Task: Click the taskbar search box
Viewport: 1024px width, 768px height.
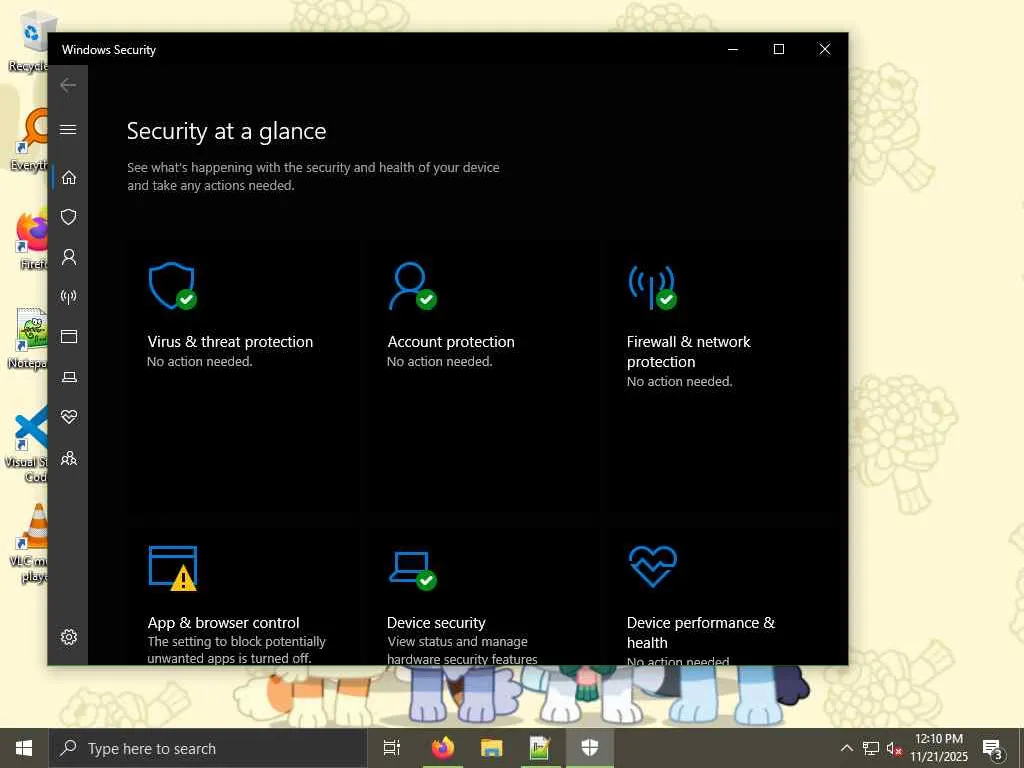Action: click(208, 748)
